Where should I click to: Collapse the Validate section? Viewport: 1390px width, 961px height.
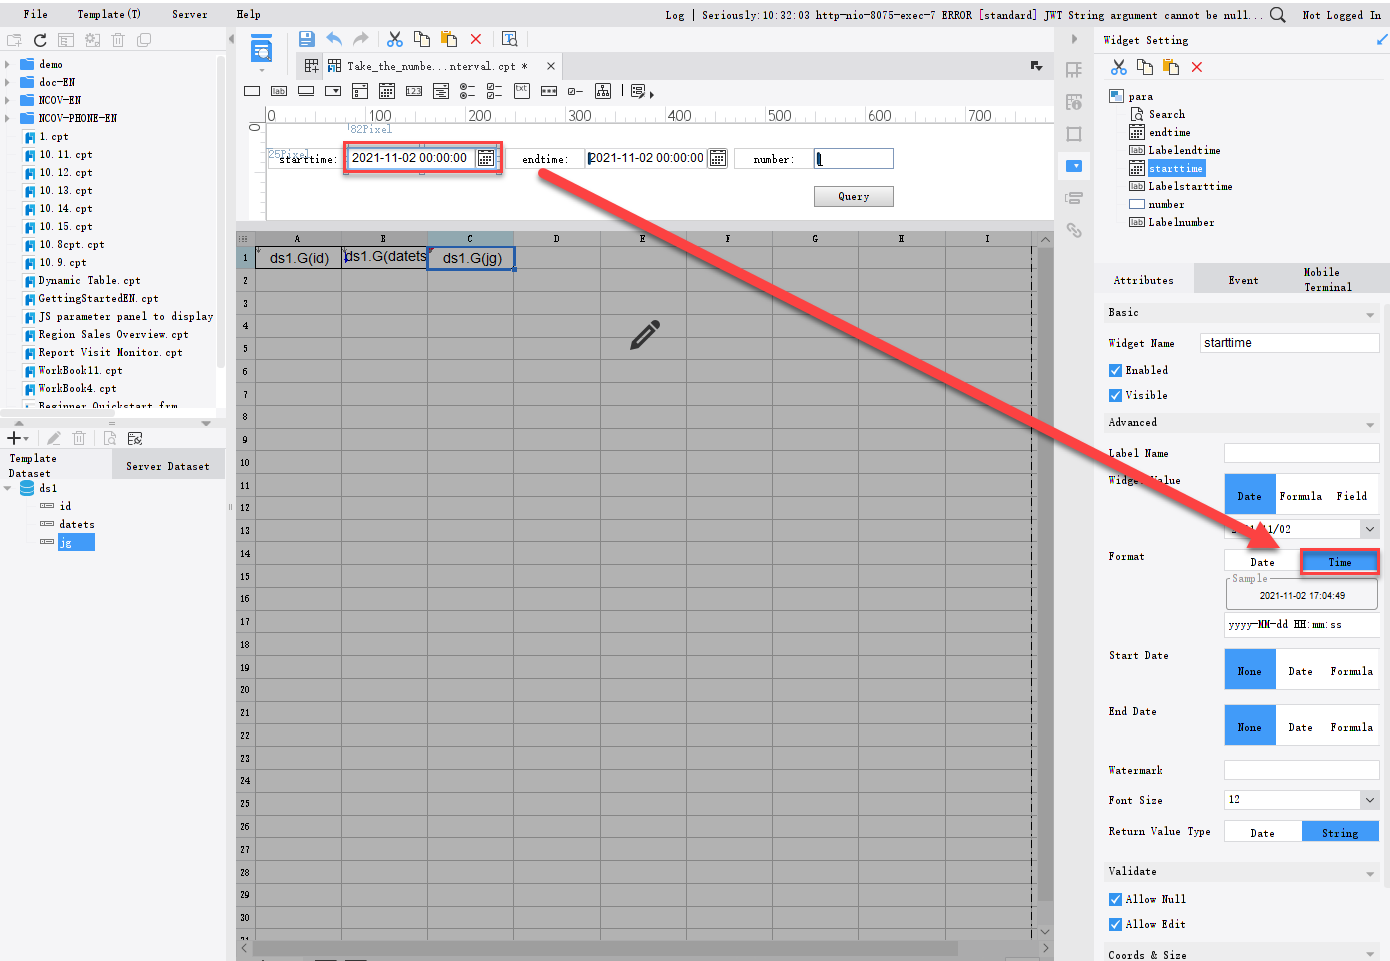[x=1370, y=874]
